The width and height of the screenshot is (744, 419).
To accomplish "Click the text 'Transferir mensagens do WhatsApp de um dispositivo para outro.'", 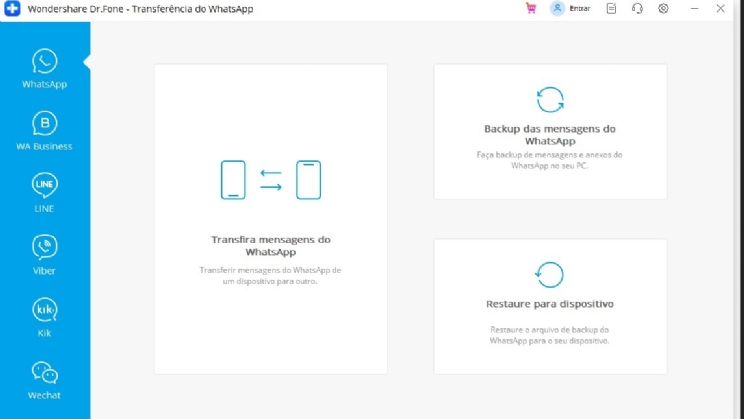I will pyautogui.click(x=270, y=276).
